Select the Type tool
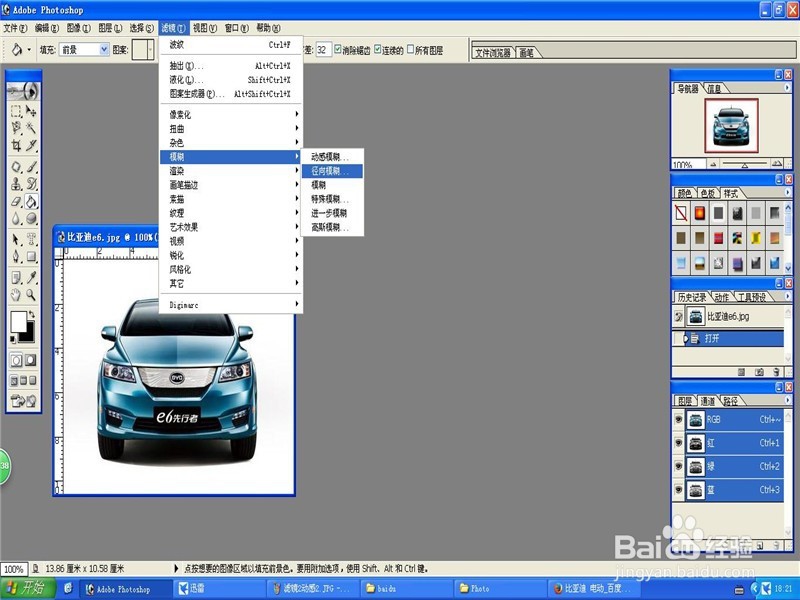Viewport: 800px width, 600px height. pos(31,239)
